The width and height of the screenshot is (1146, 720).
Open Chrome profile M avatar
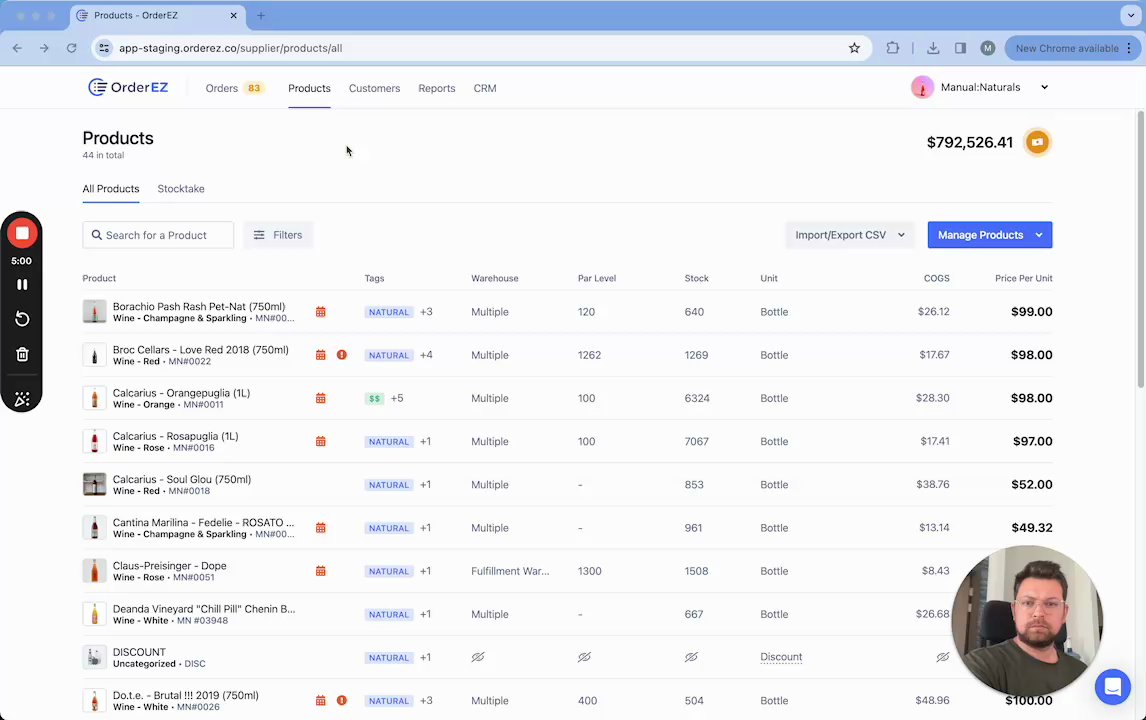click(987, 48)
